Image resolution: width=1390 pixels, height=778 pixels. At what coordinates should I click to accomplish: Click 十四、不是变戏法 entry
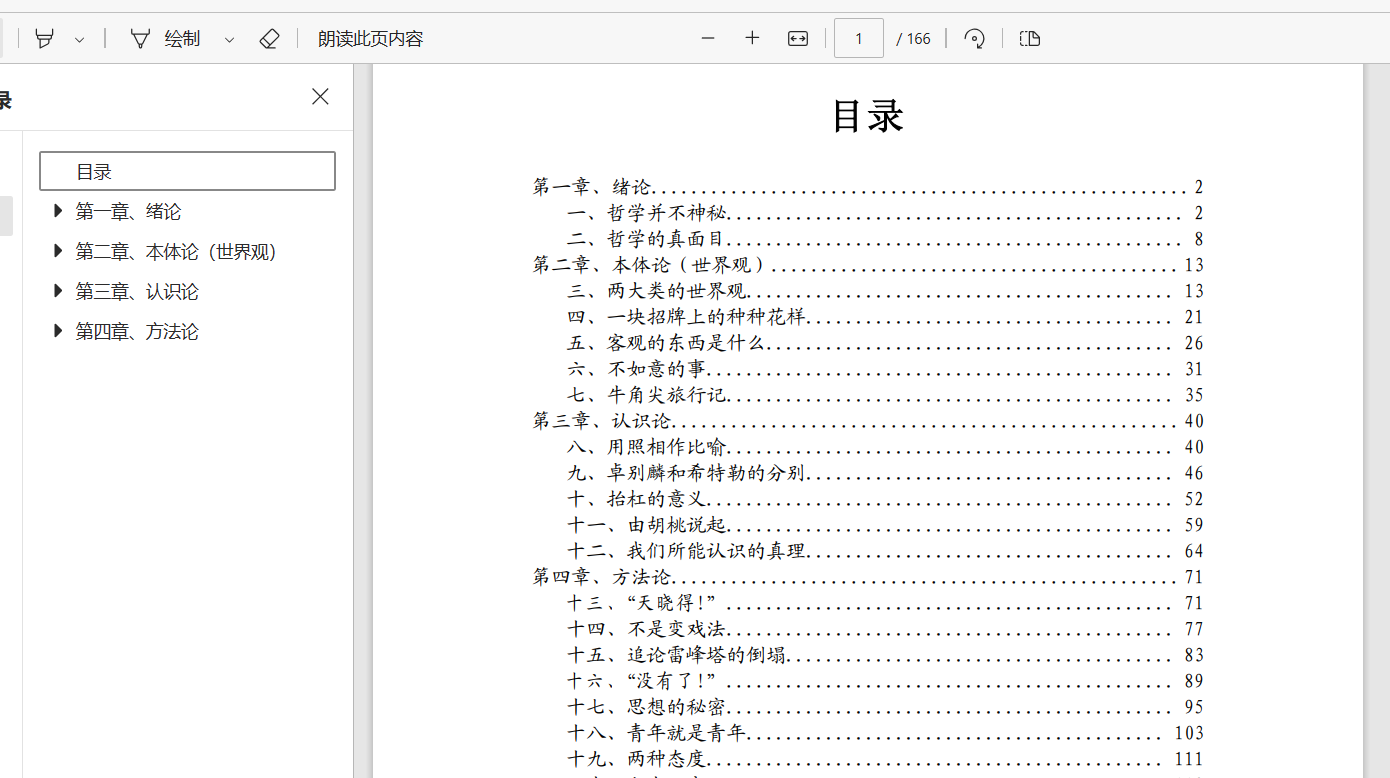pyautogui.click(x=885, y=629)
